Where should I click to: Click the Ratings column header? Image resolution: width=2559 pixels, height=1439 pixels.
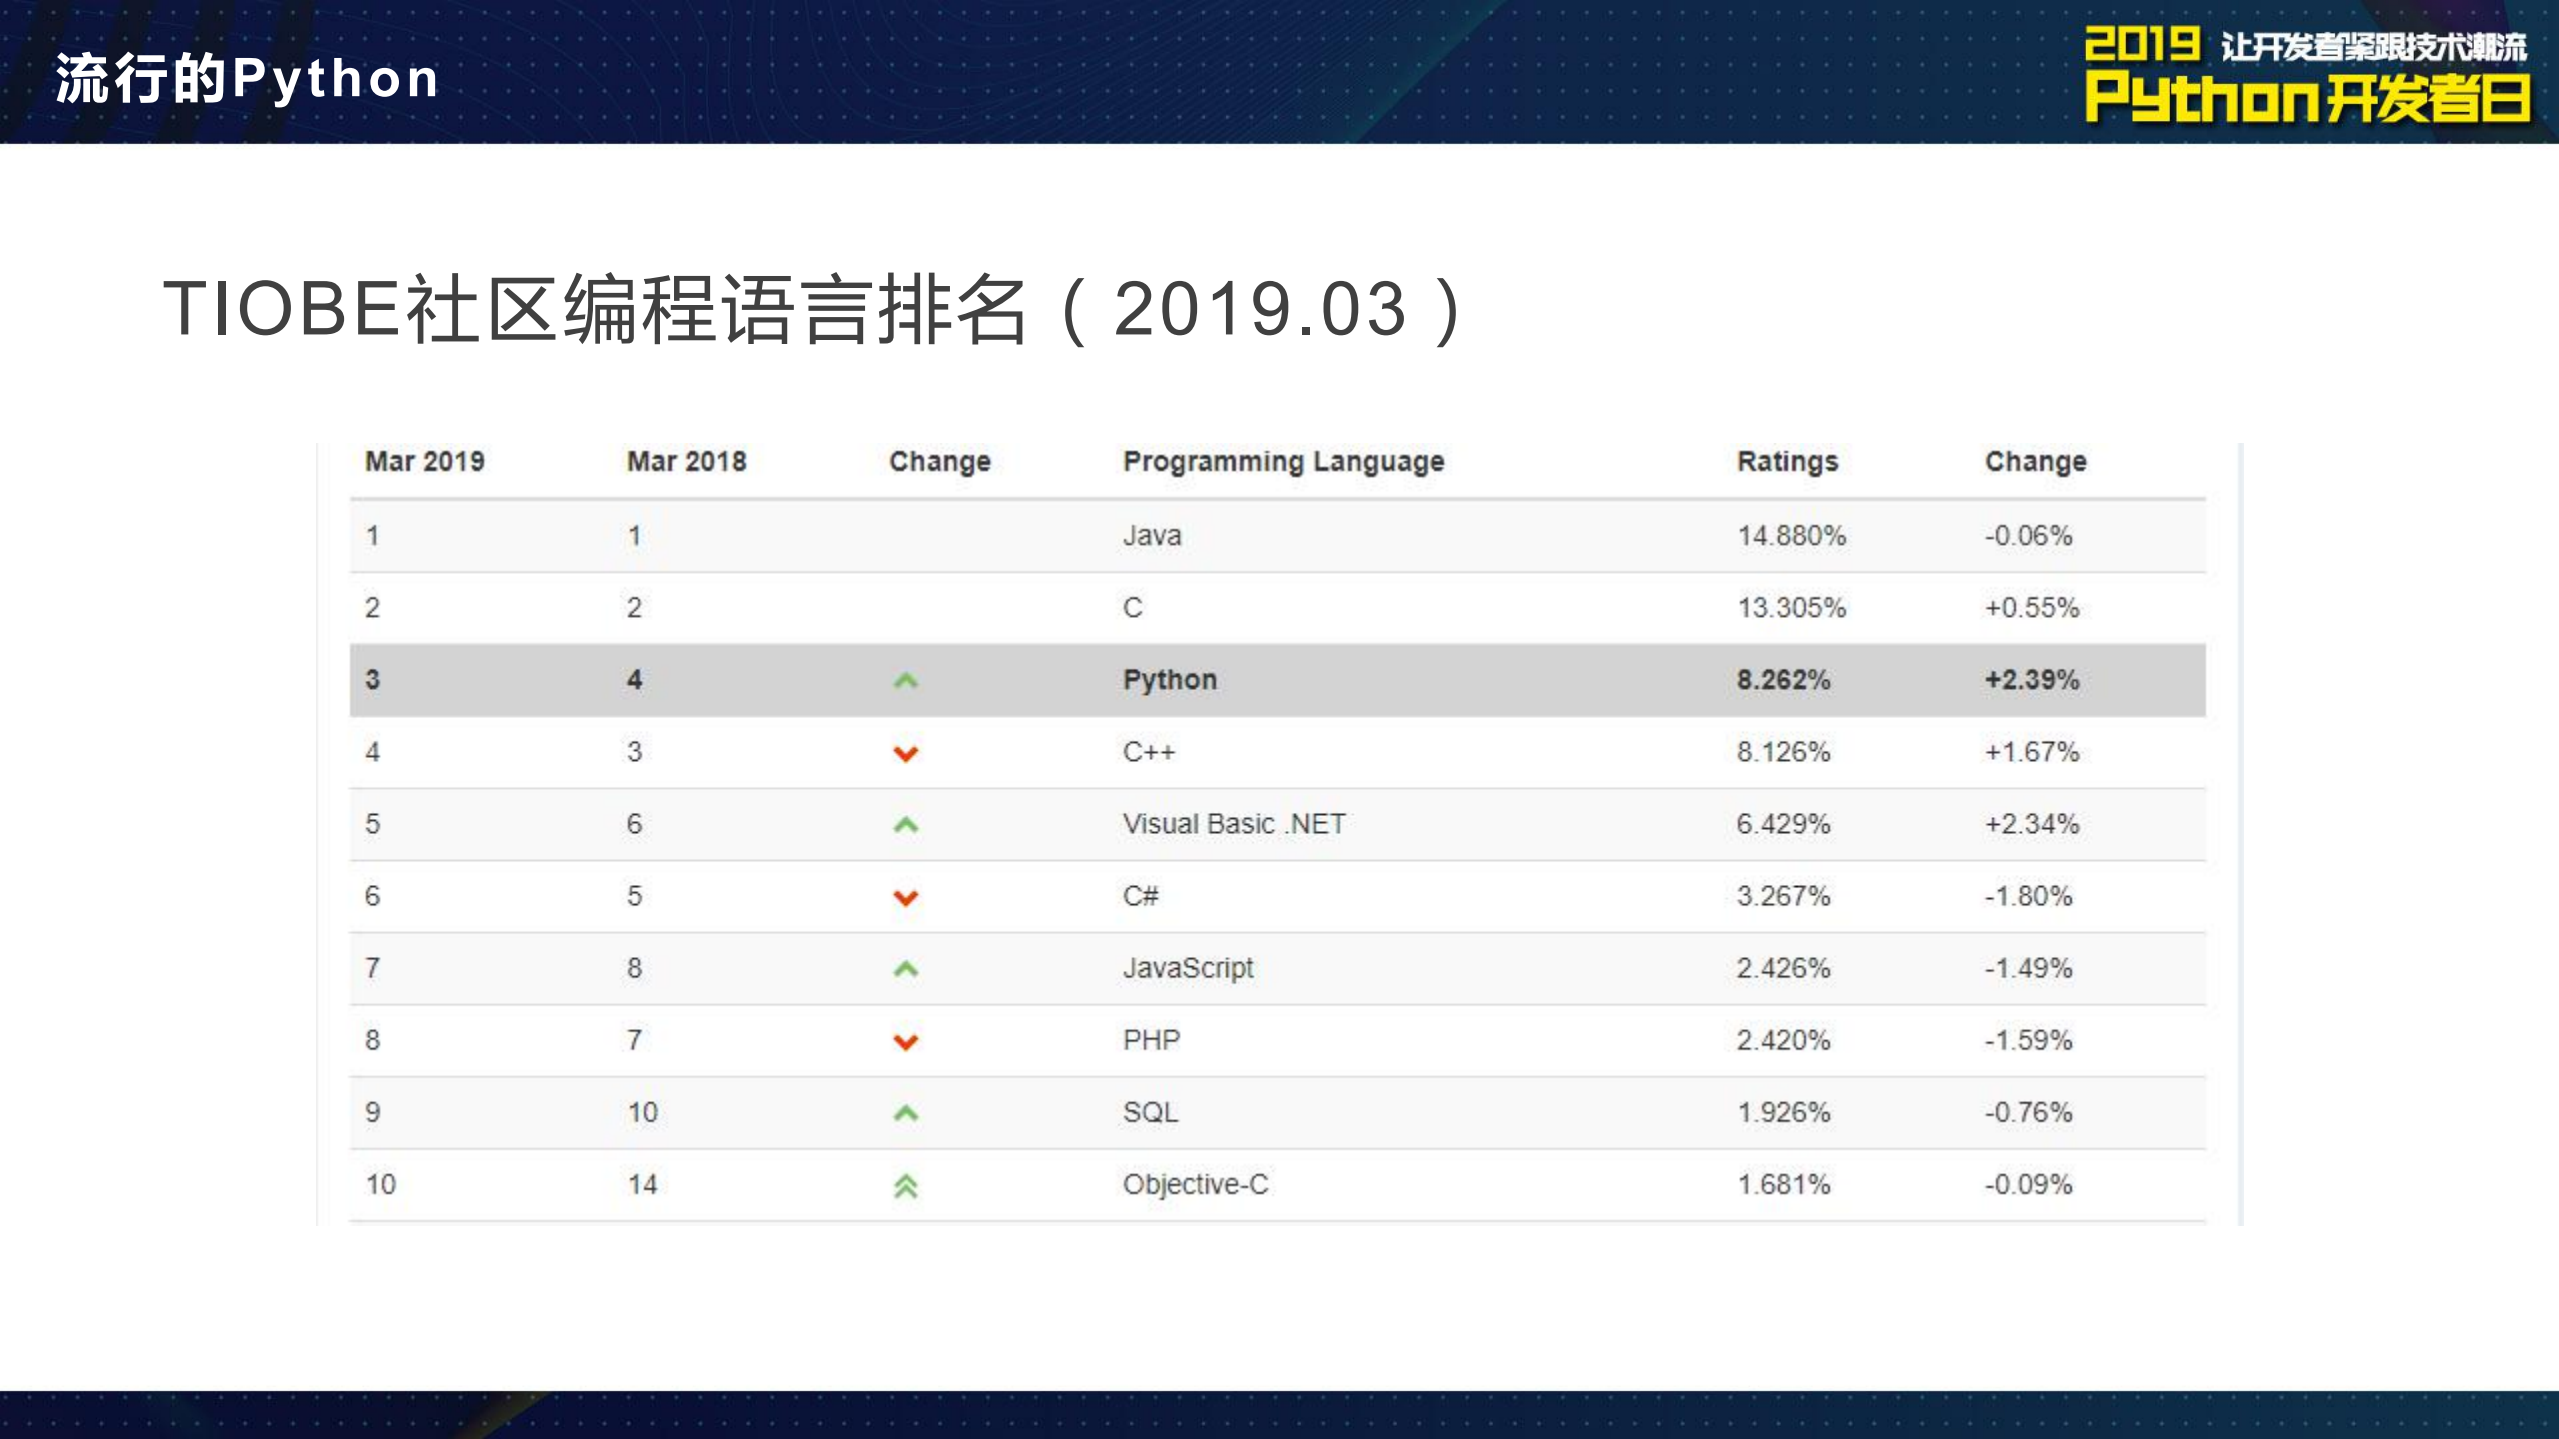tap(1785, 462)
